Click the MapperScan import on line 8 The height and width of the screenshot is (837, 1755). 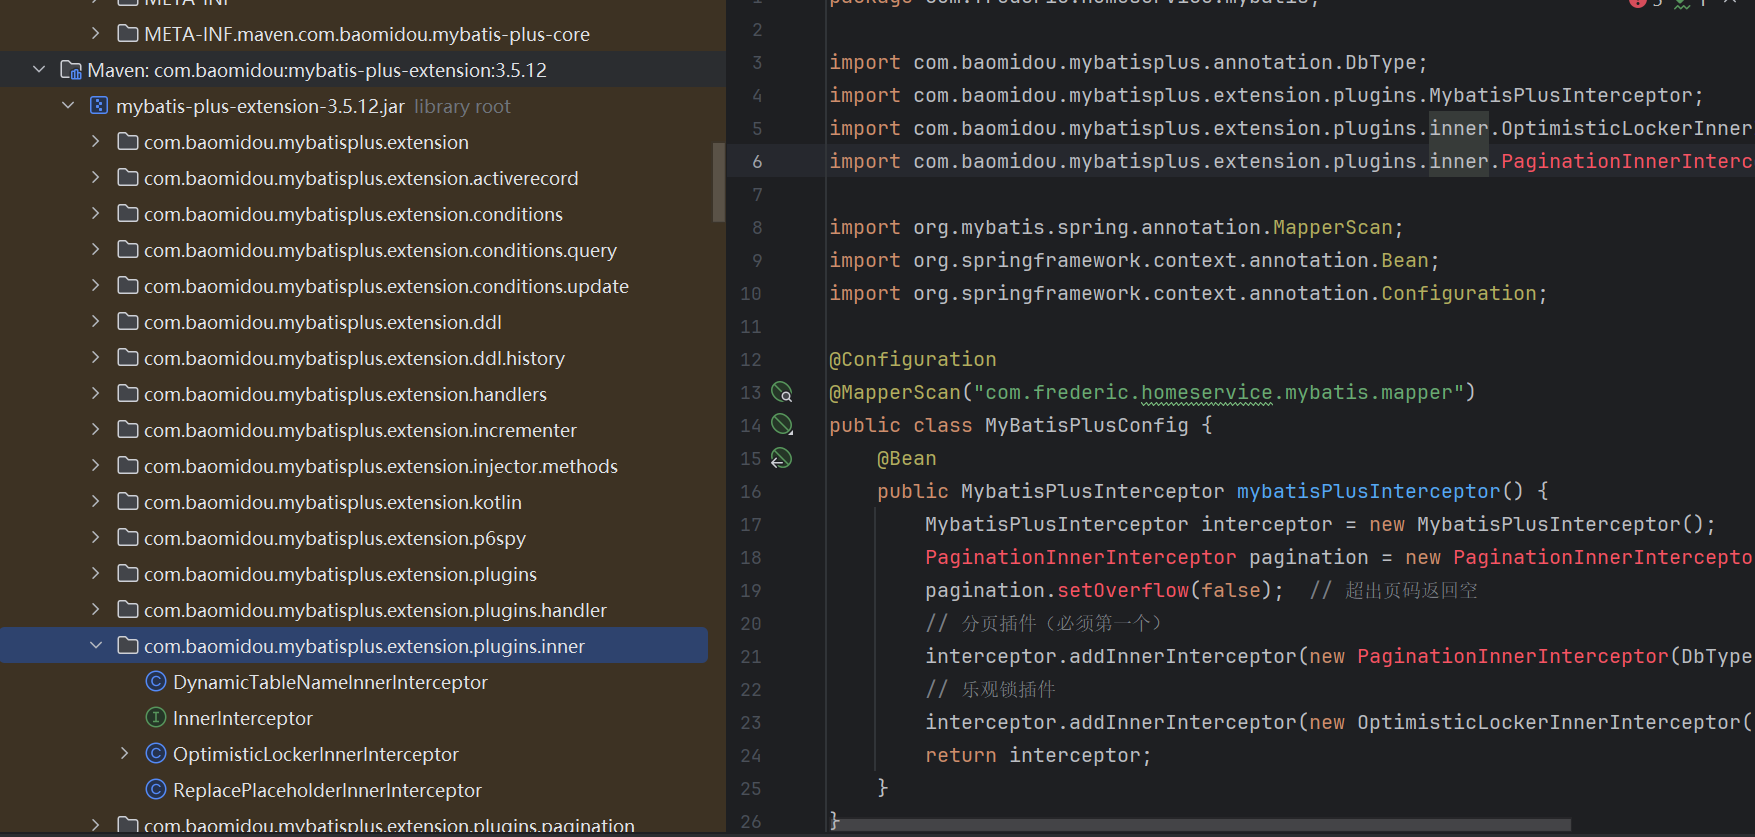pos(1332,227)
